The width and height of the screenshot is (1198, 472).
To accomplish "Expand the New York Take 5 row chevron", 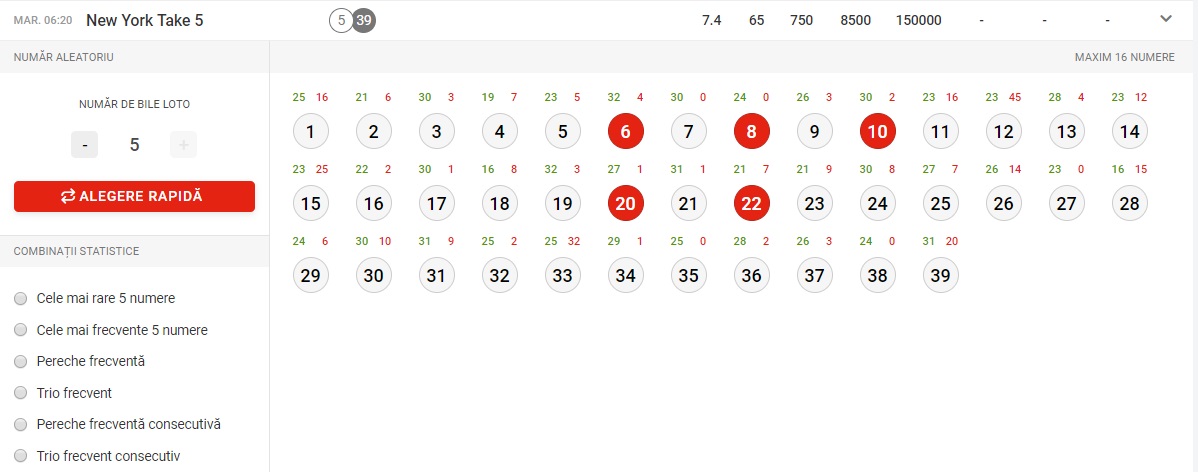I will pyautogui.click(x=1166, y=19).
